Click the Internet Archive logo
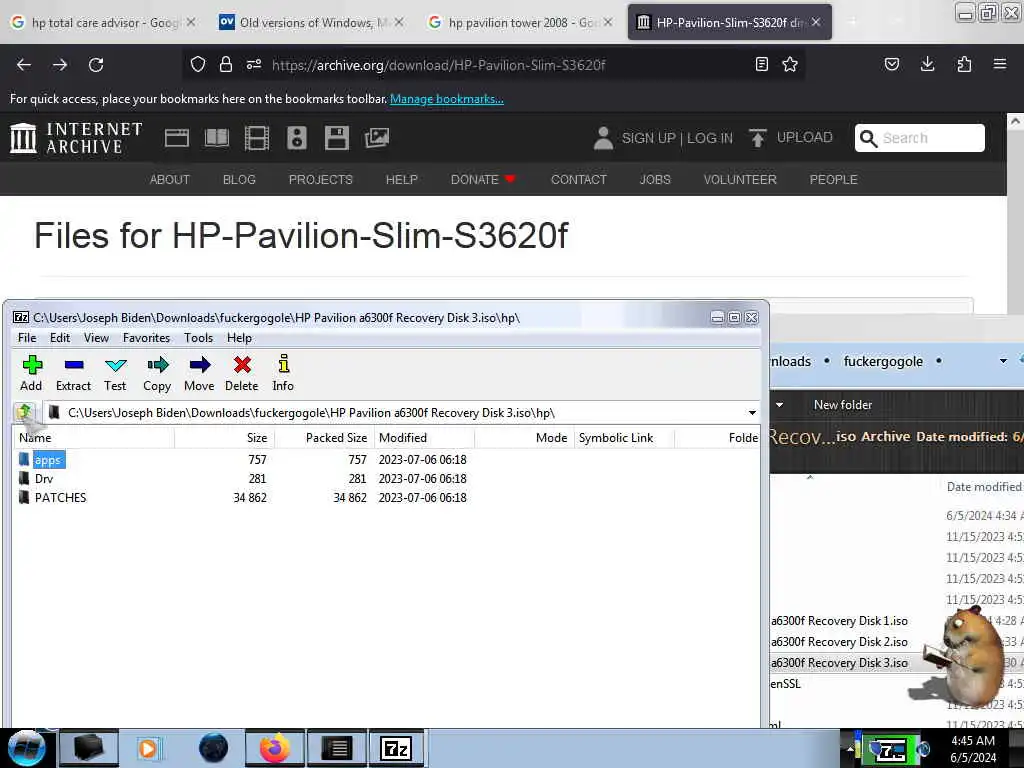 76,138
